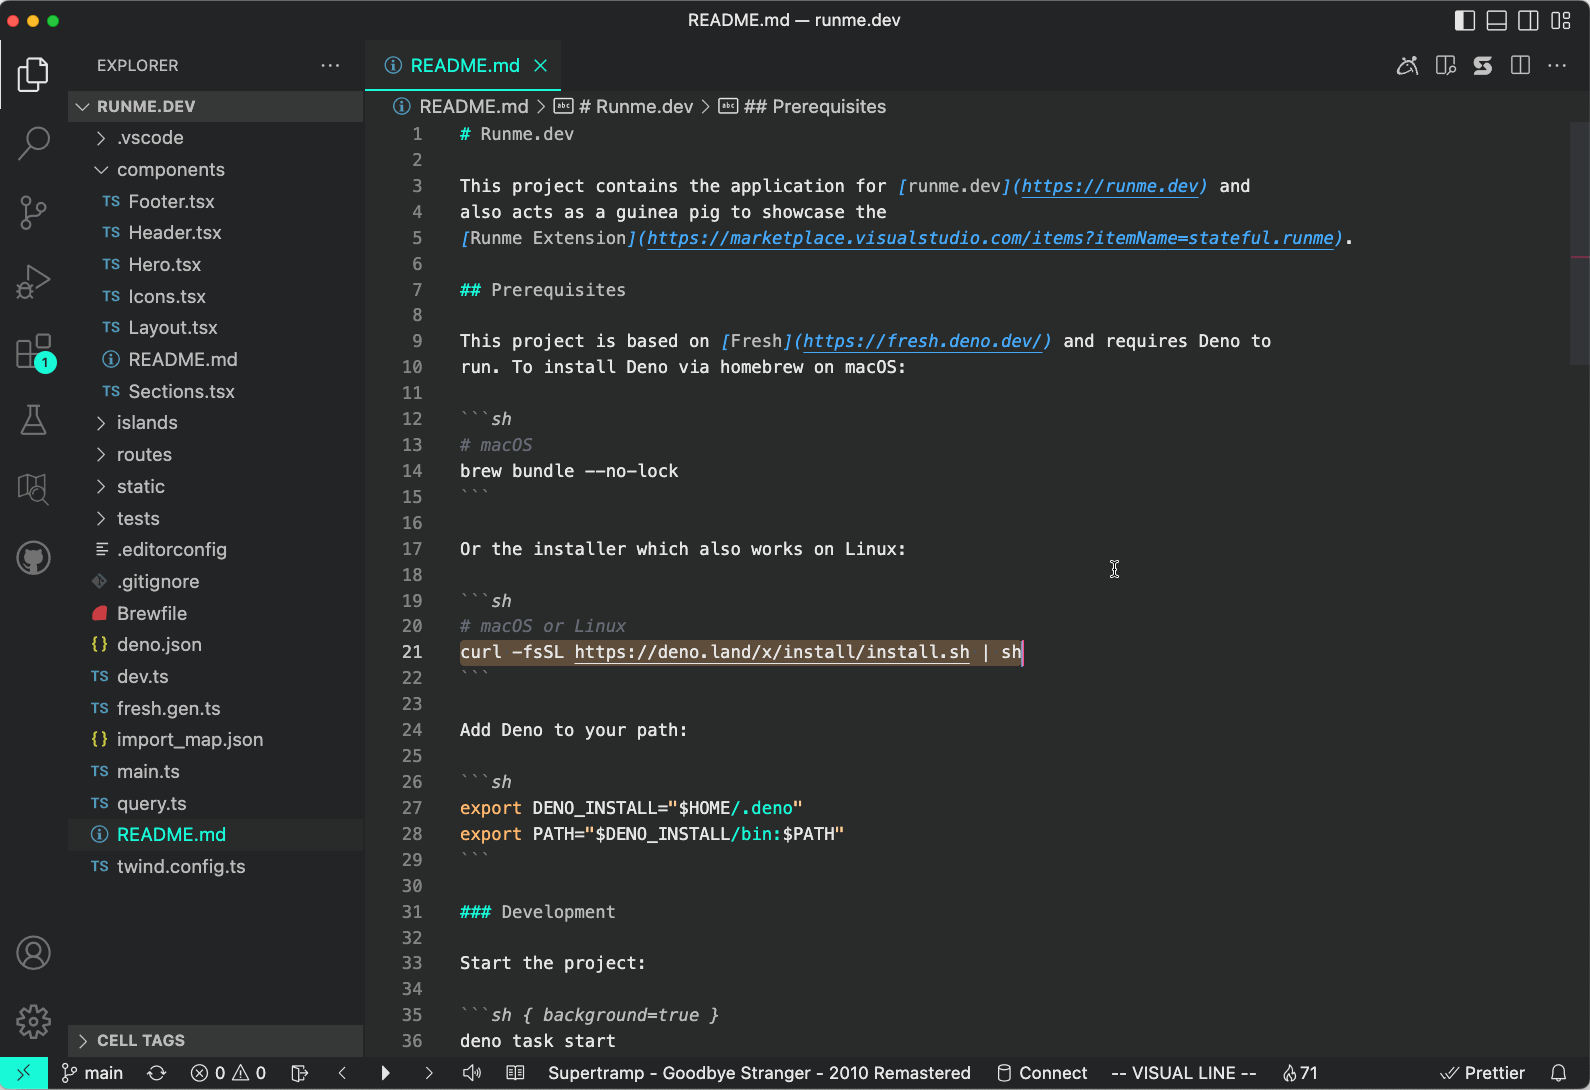Screen dimensions: 1590x1090
Task: Click the ant-like icon in editor actions
Action: tap(1407, 66)
